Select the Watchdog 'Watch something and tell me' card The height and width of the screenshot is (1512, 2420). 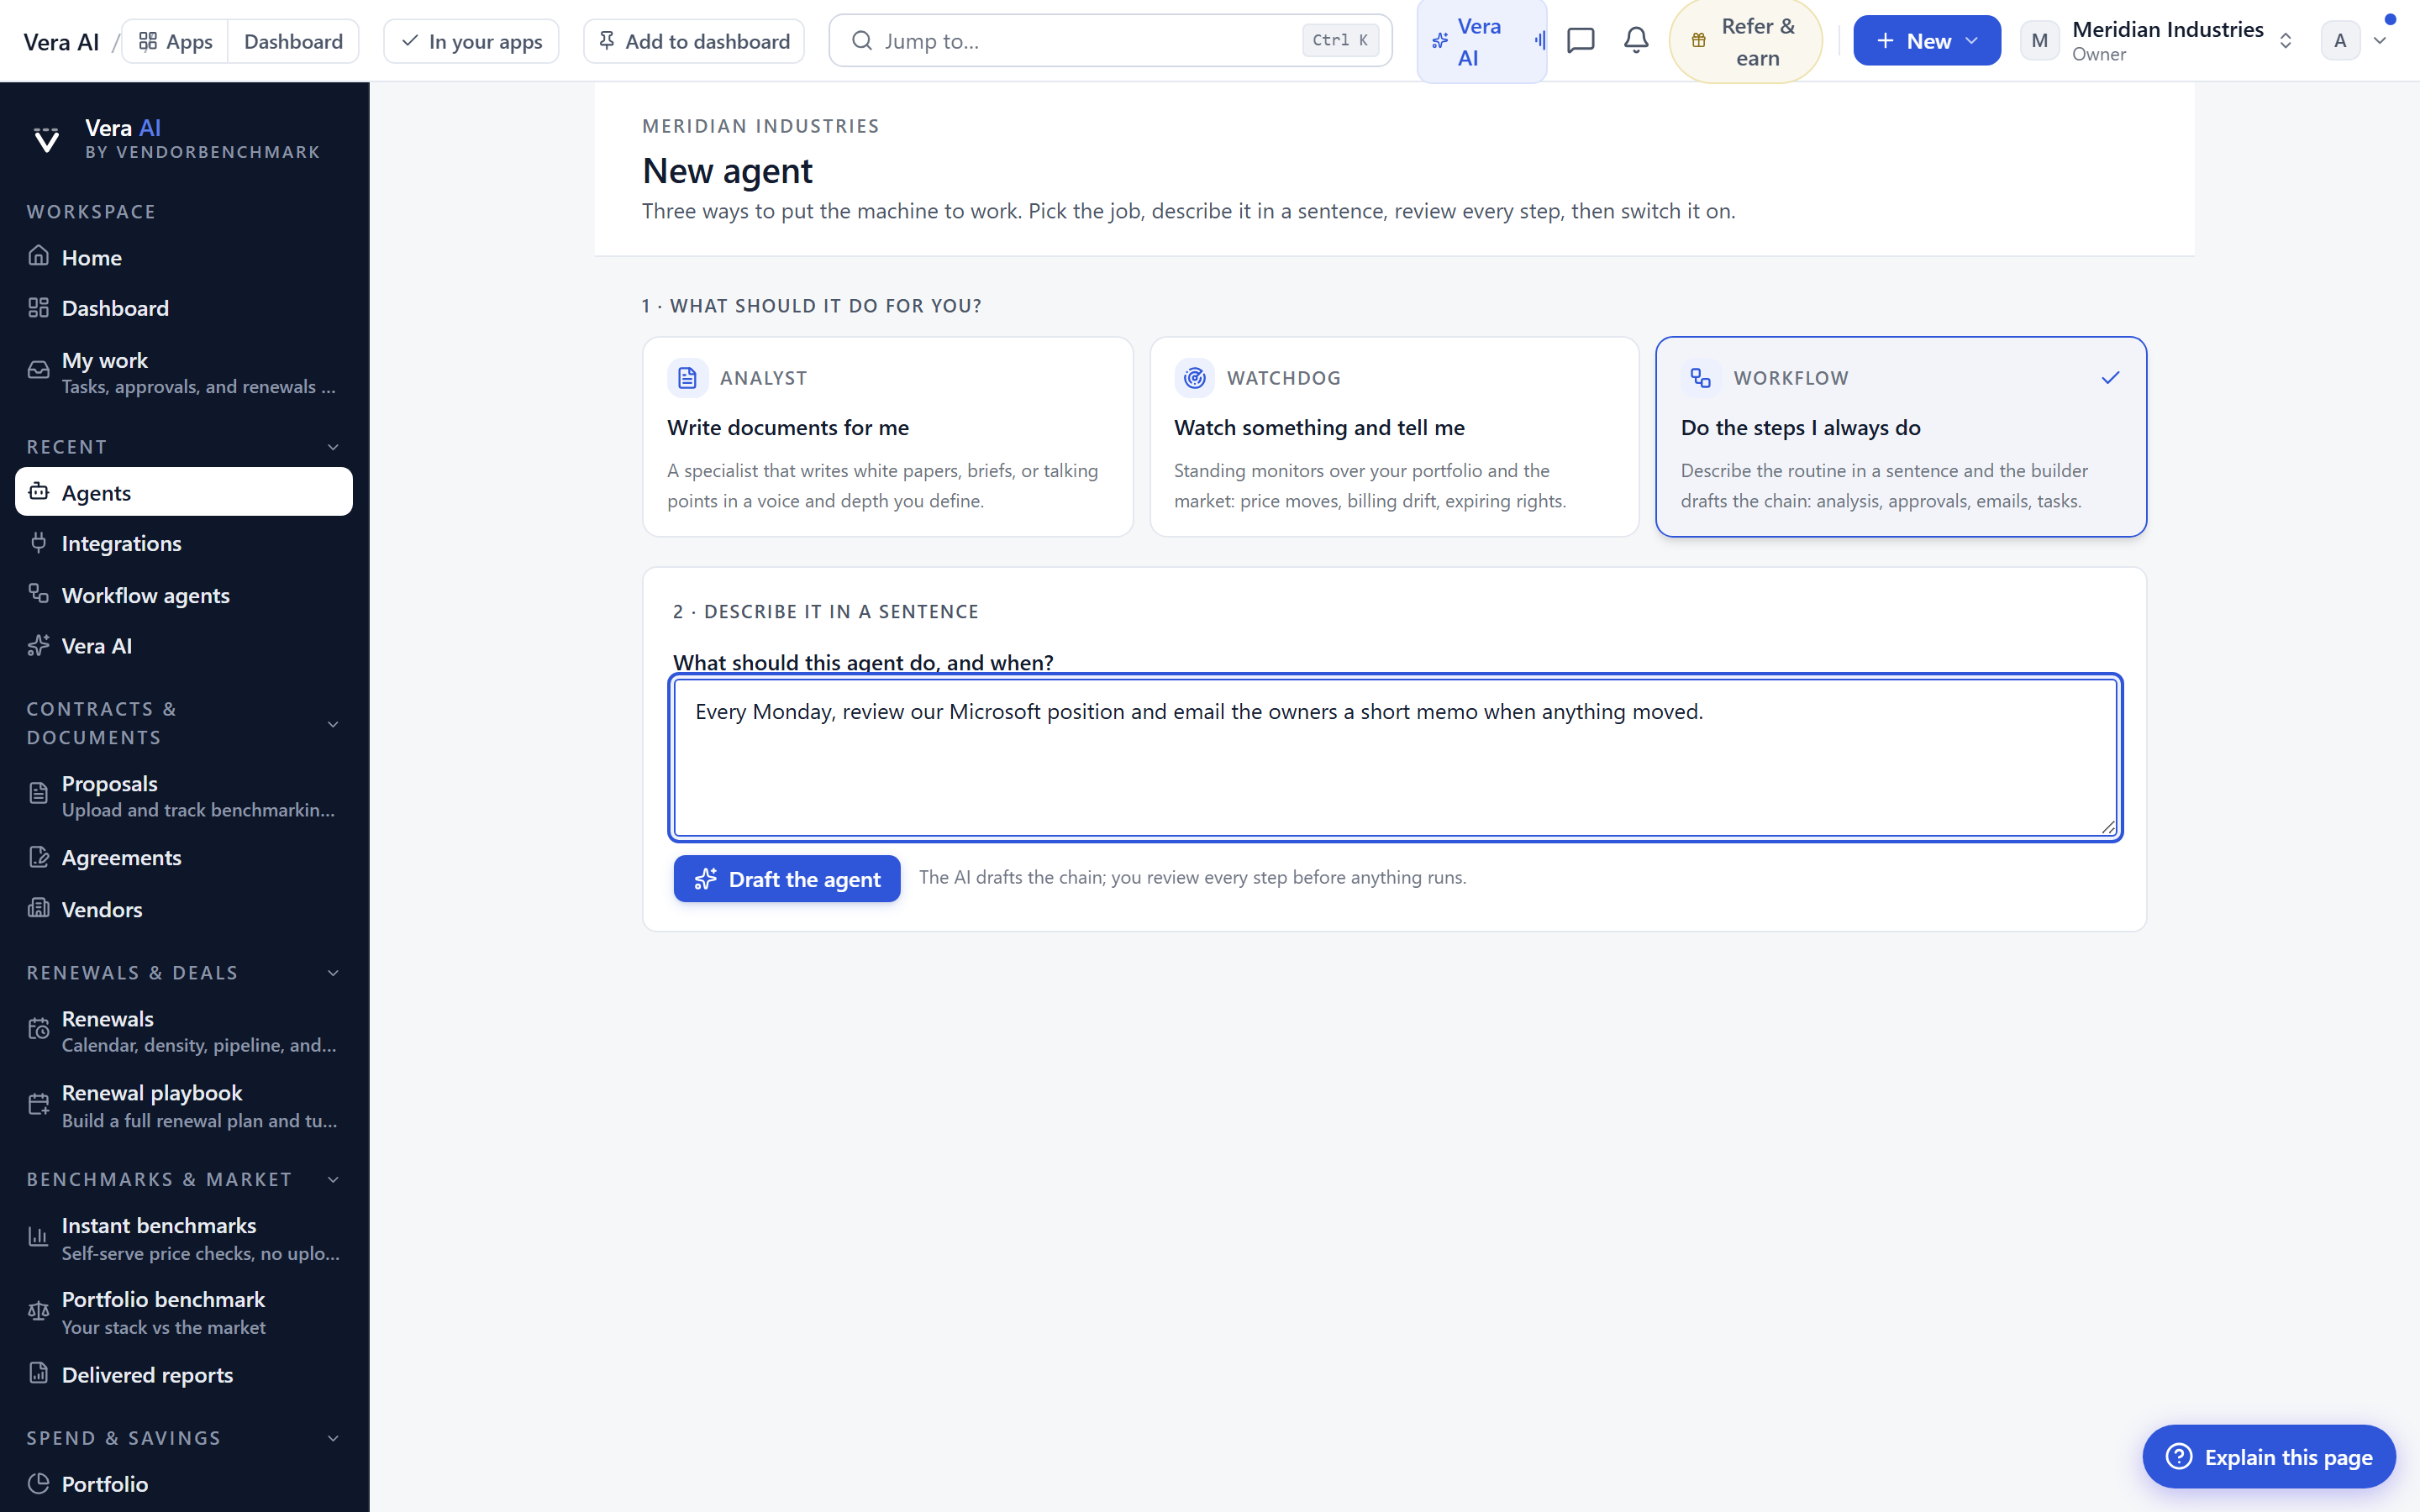pyautogui.click(x=1394, y=437)
